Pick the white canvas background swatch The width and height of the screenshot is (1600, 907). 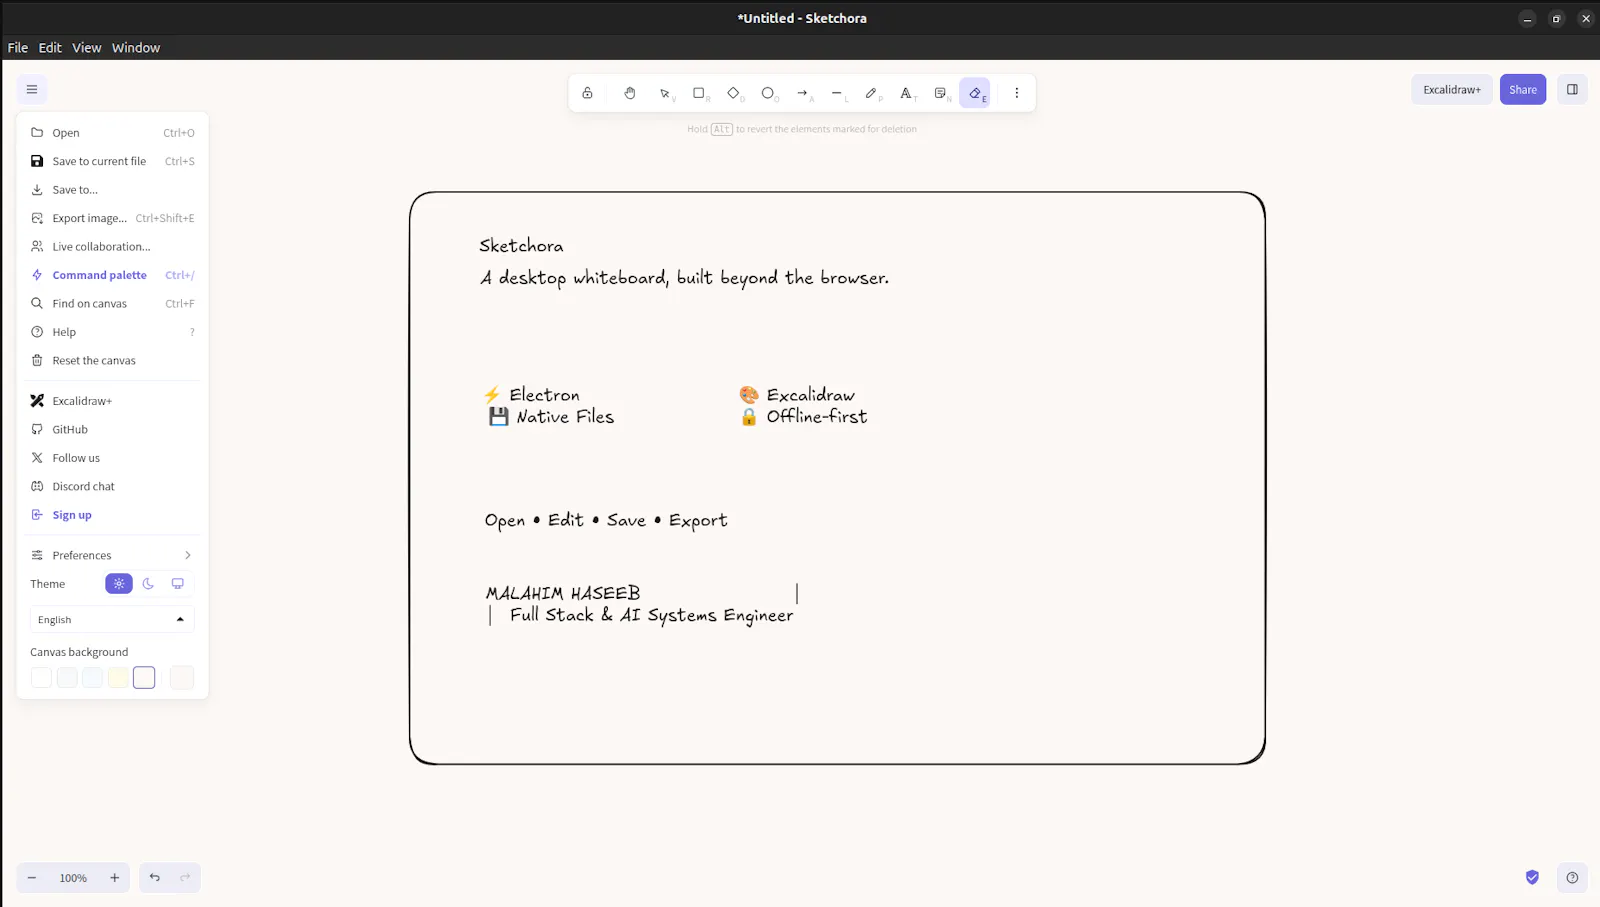41,678
